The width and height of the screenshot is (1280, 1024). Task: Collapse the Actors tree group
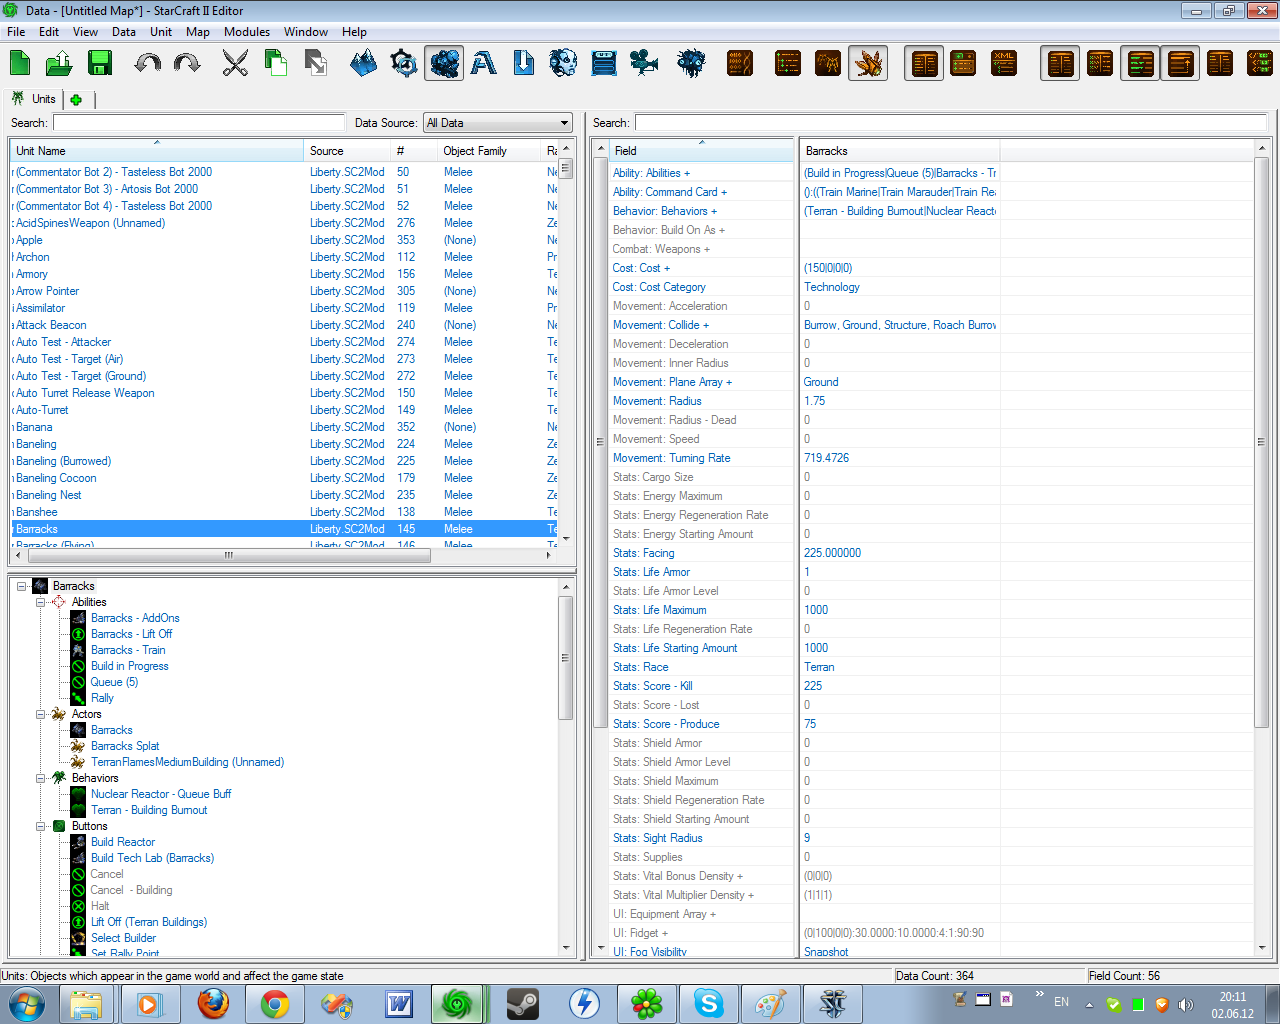pos(41,714)
